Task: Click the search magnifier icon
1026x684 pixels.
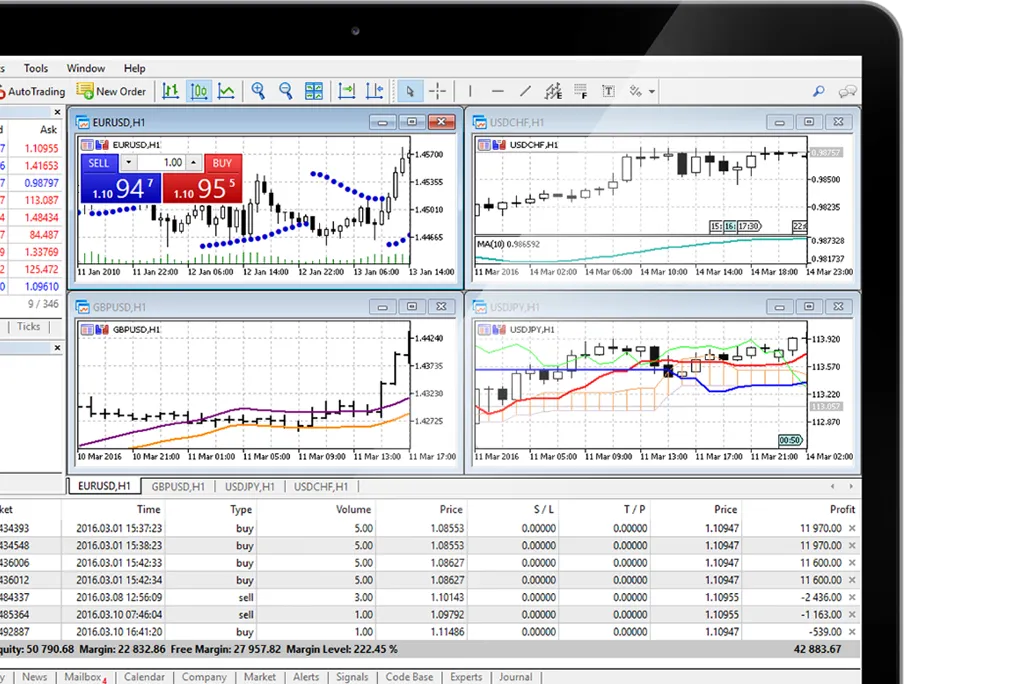Action: click(x=819, y=92)
